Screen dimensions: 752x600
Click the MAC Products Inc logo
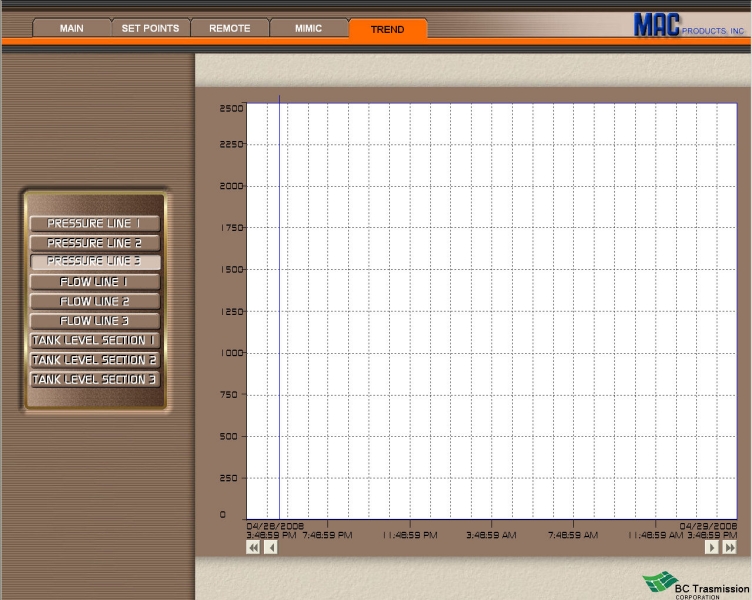(x=689, y=25)
